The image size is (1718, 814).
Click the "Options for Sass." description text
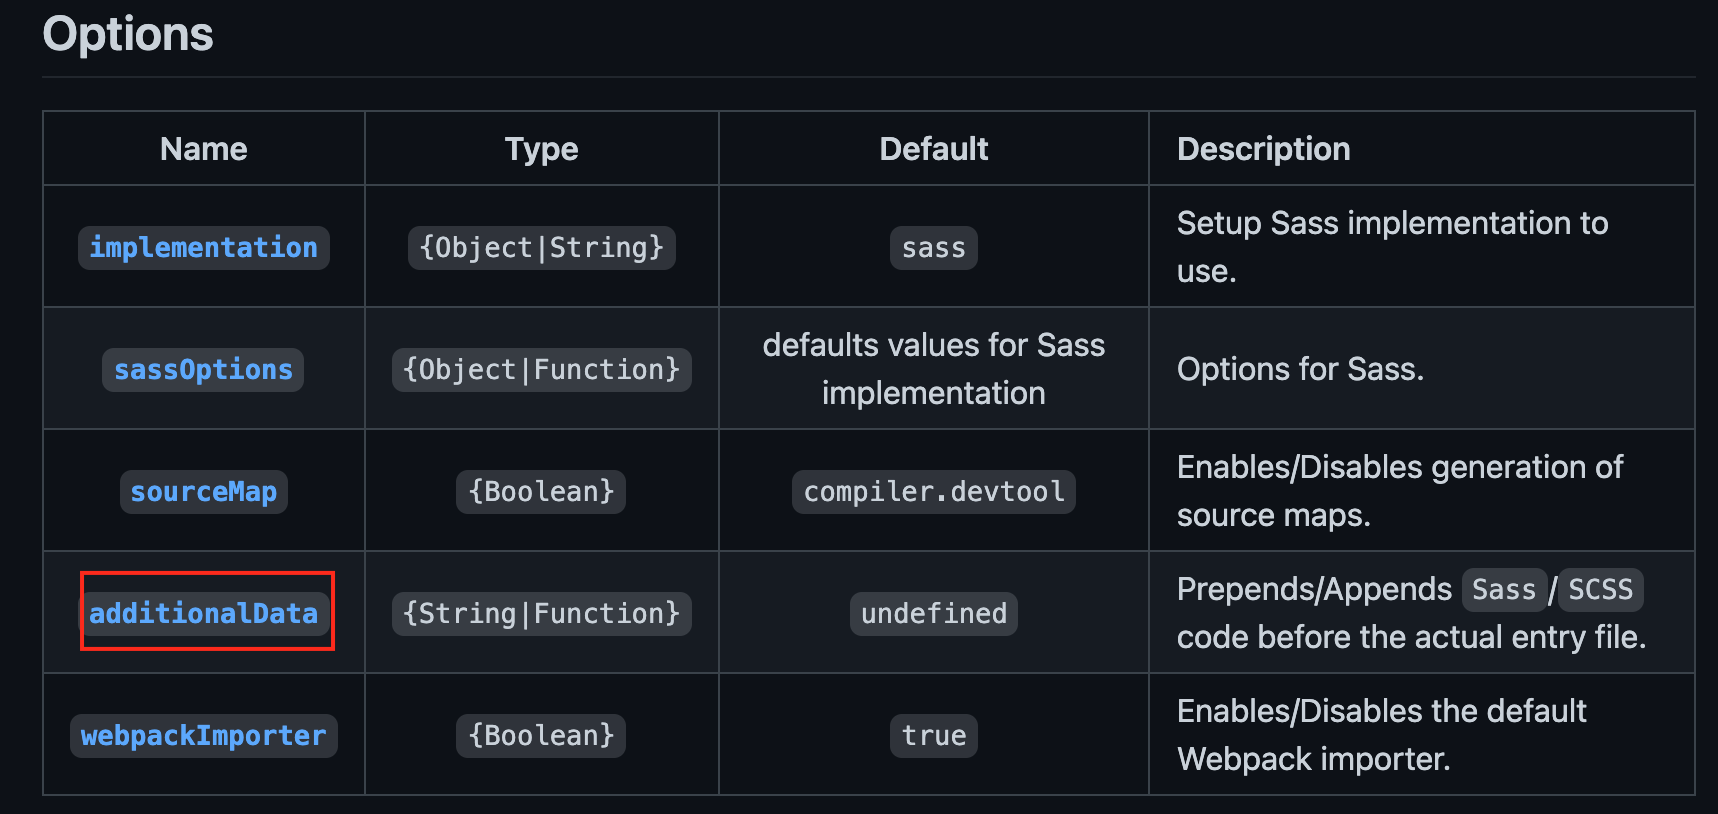(x=1300, y=370)
